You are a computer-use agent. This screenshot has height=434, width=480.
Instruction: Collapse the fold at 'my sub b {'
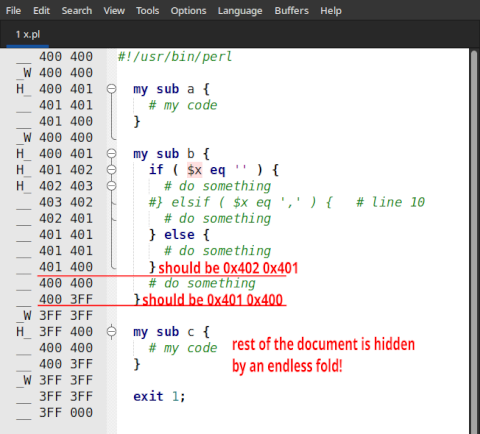click(x=112, y=153)
